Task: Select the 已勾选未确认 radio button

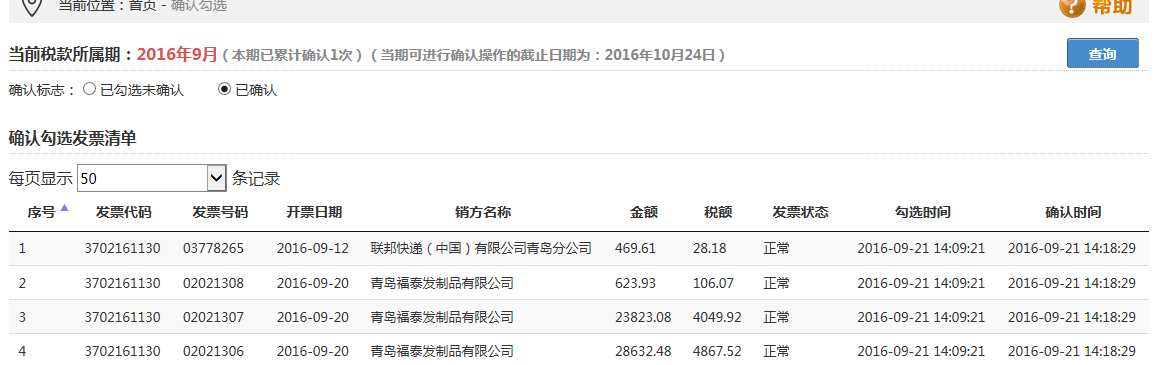Action: [89, 89]
